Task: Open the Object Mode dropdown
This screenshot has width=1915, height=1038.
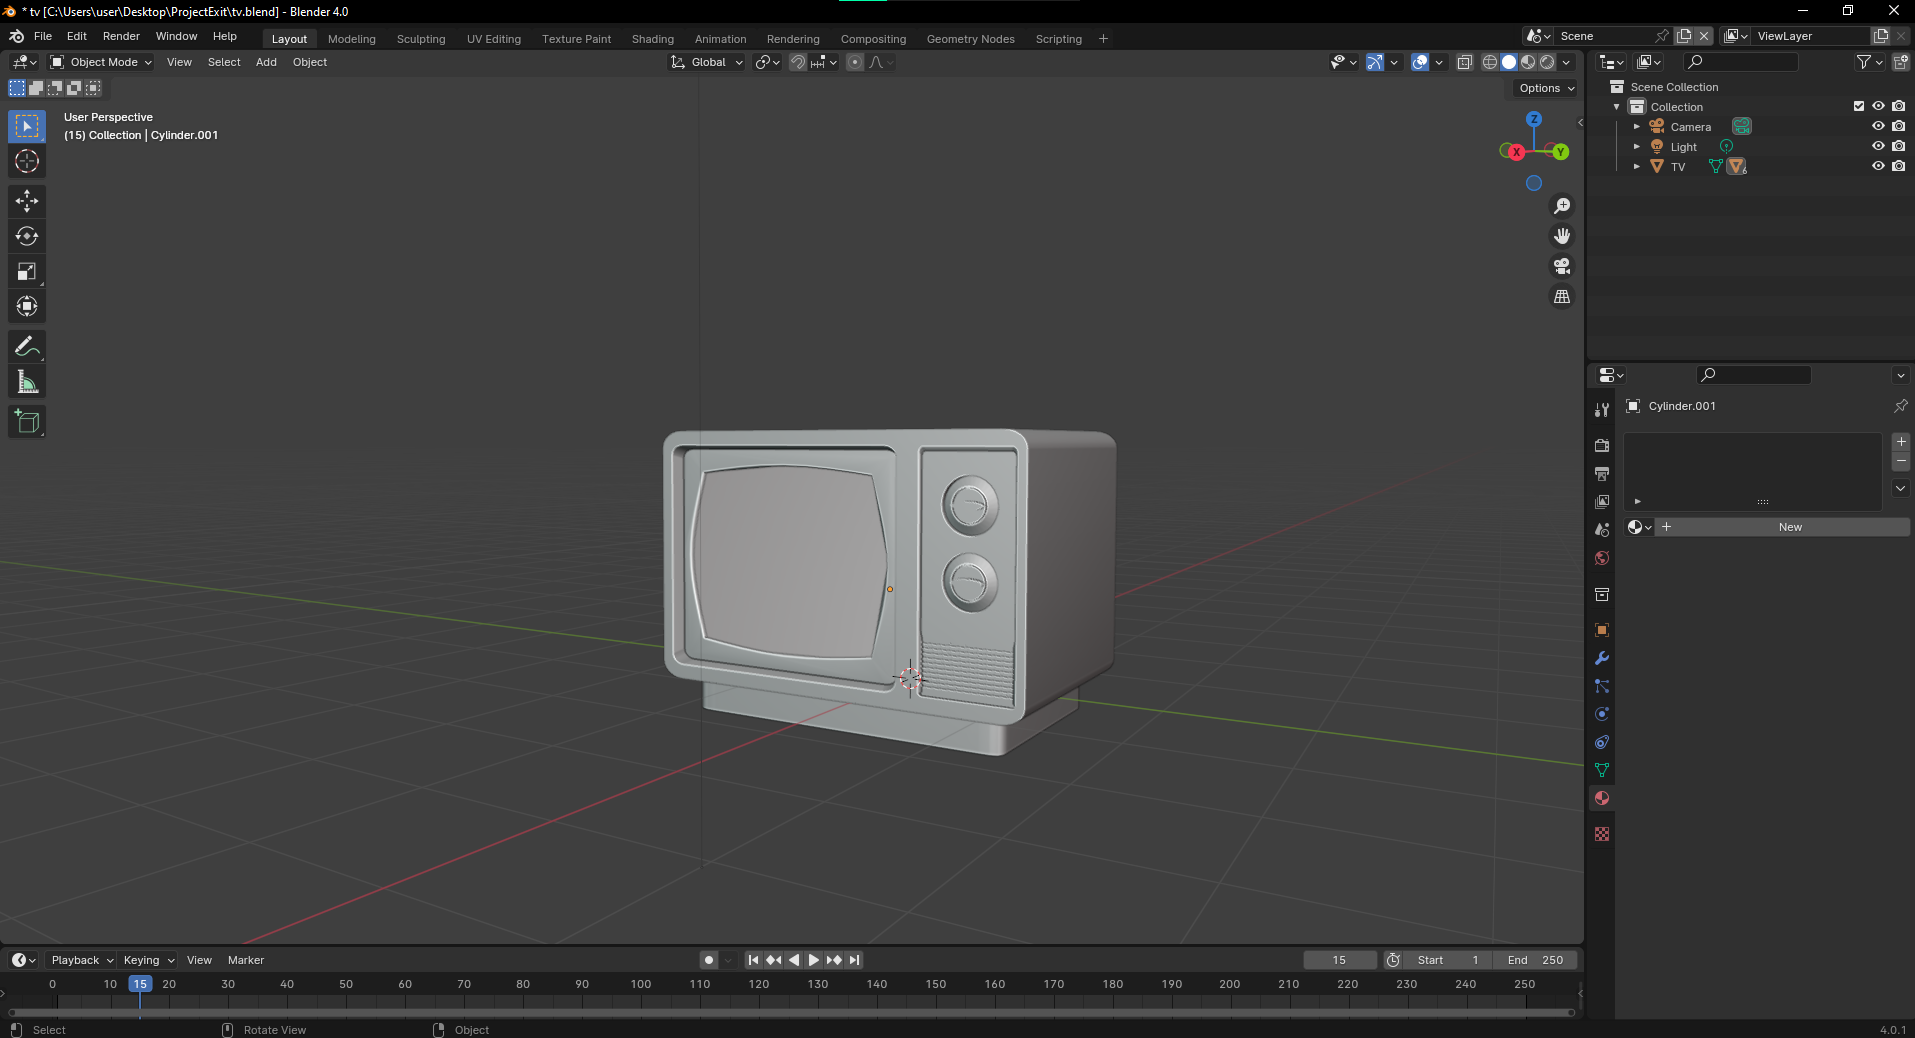Action: pyautogui.click(x=101, y=62)
